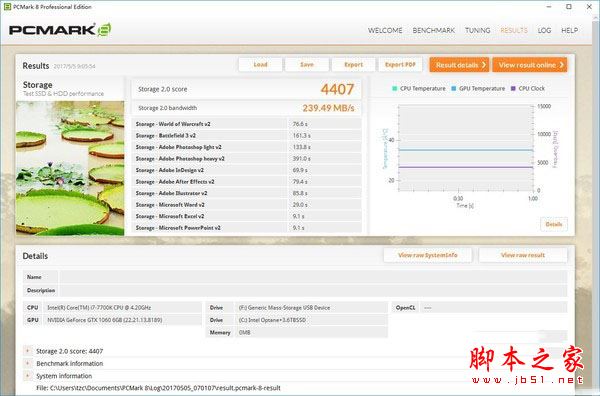Viewport: 600px width, 396px height.
Task: Click View result online
Action: pos(530,65)
